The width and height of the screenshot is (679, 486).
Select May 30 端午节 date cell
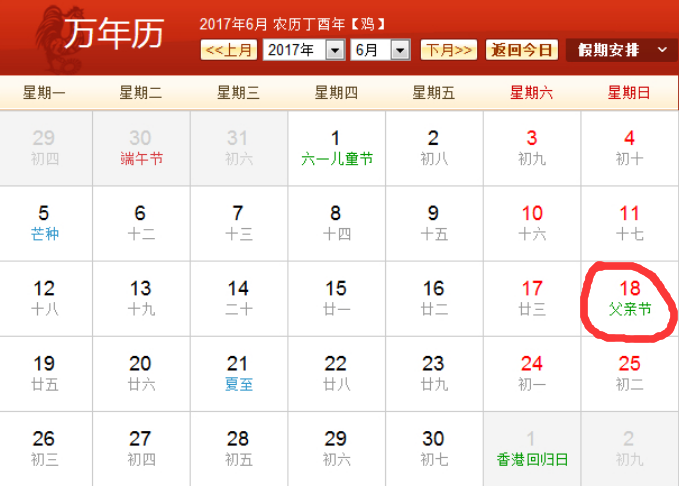[x=141, y=147]
